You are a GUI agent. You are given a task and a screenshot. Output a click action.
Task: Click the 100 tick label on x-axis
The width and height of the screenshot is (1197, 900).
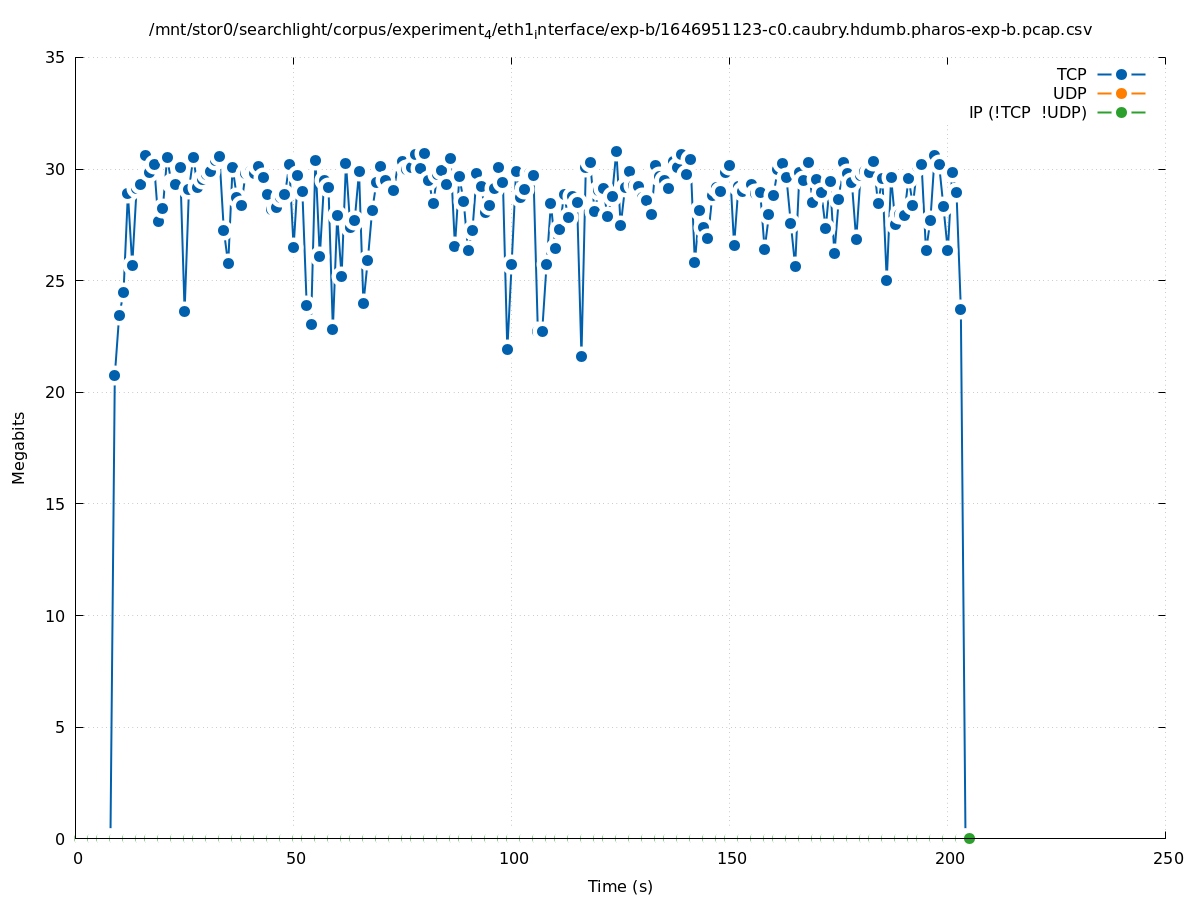pos(513,859)
